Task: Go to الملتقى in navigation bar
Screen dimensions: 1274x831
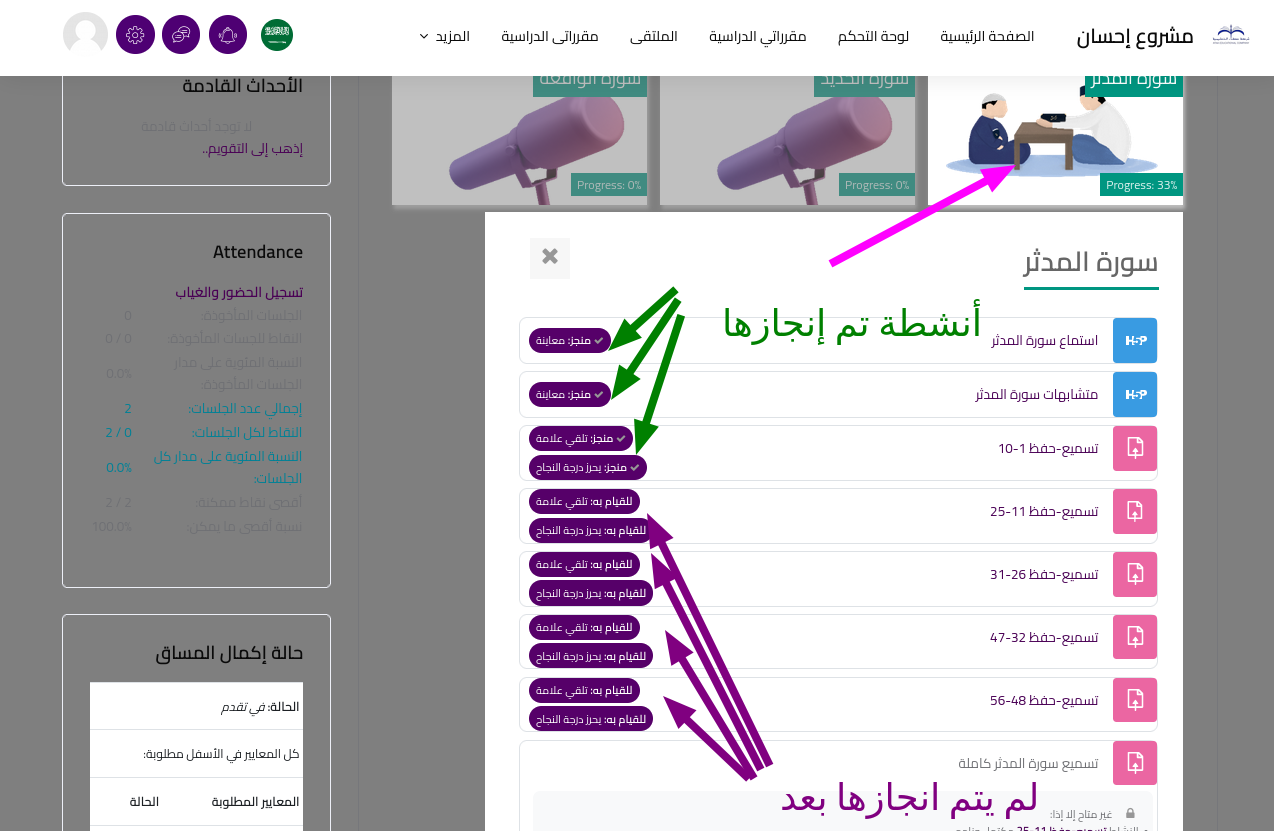Action: 653,36
